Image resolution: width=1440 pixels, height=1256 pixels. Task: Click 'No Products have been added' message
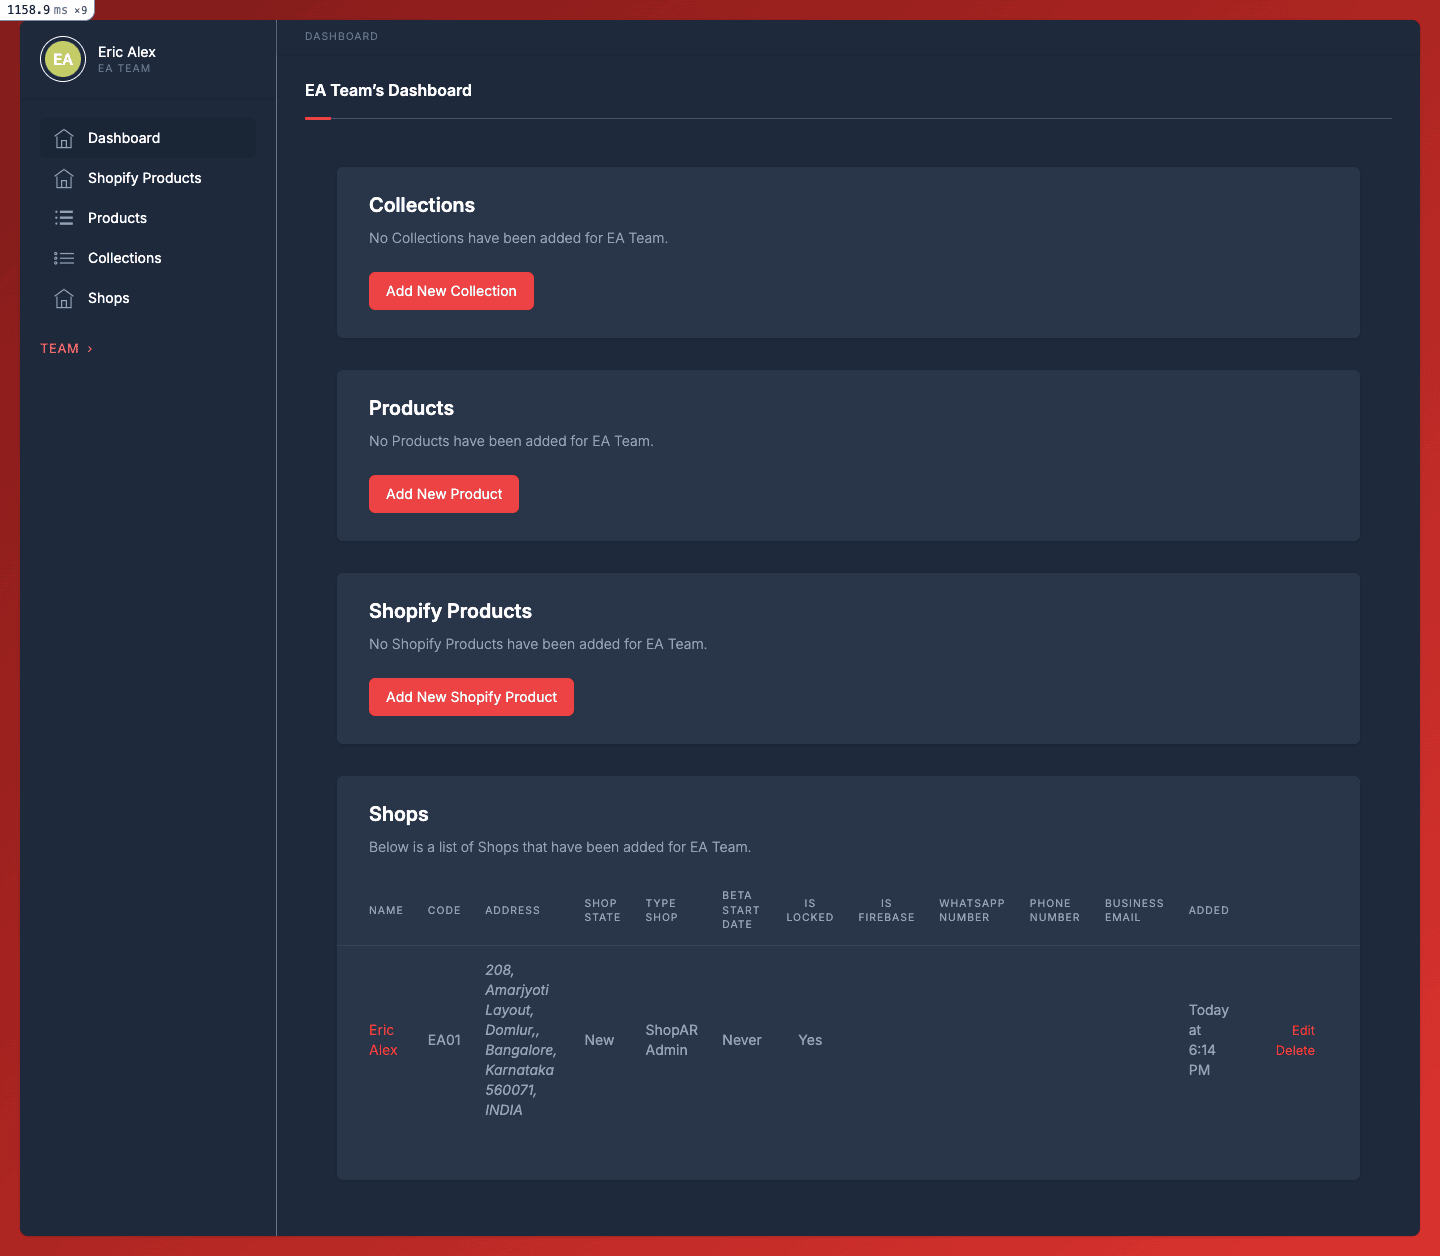511,441
